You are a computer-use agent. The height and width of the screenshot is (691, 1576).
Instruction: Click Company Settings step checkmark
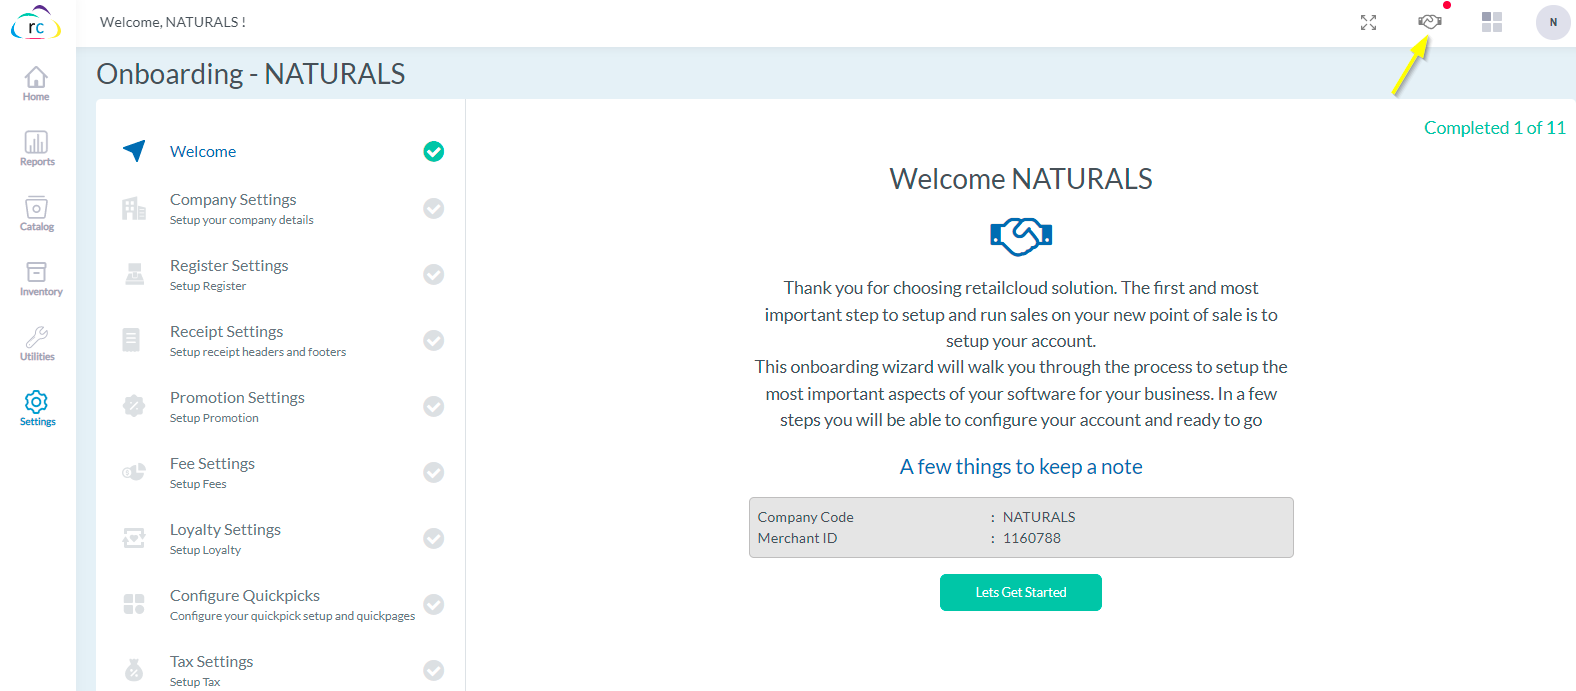(433, 208)
